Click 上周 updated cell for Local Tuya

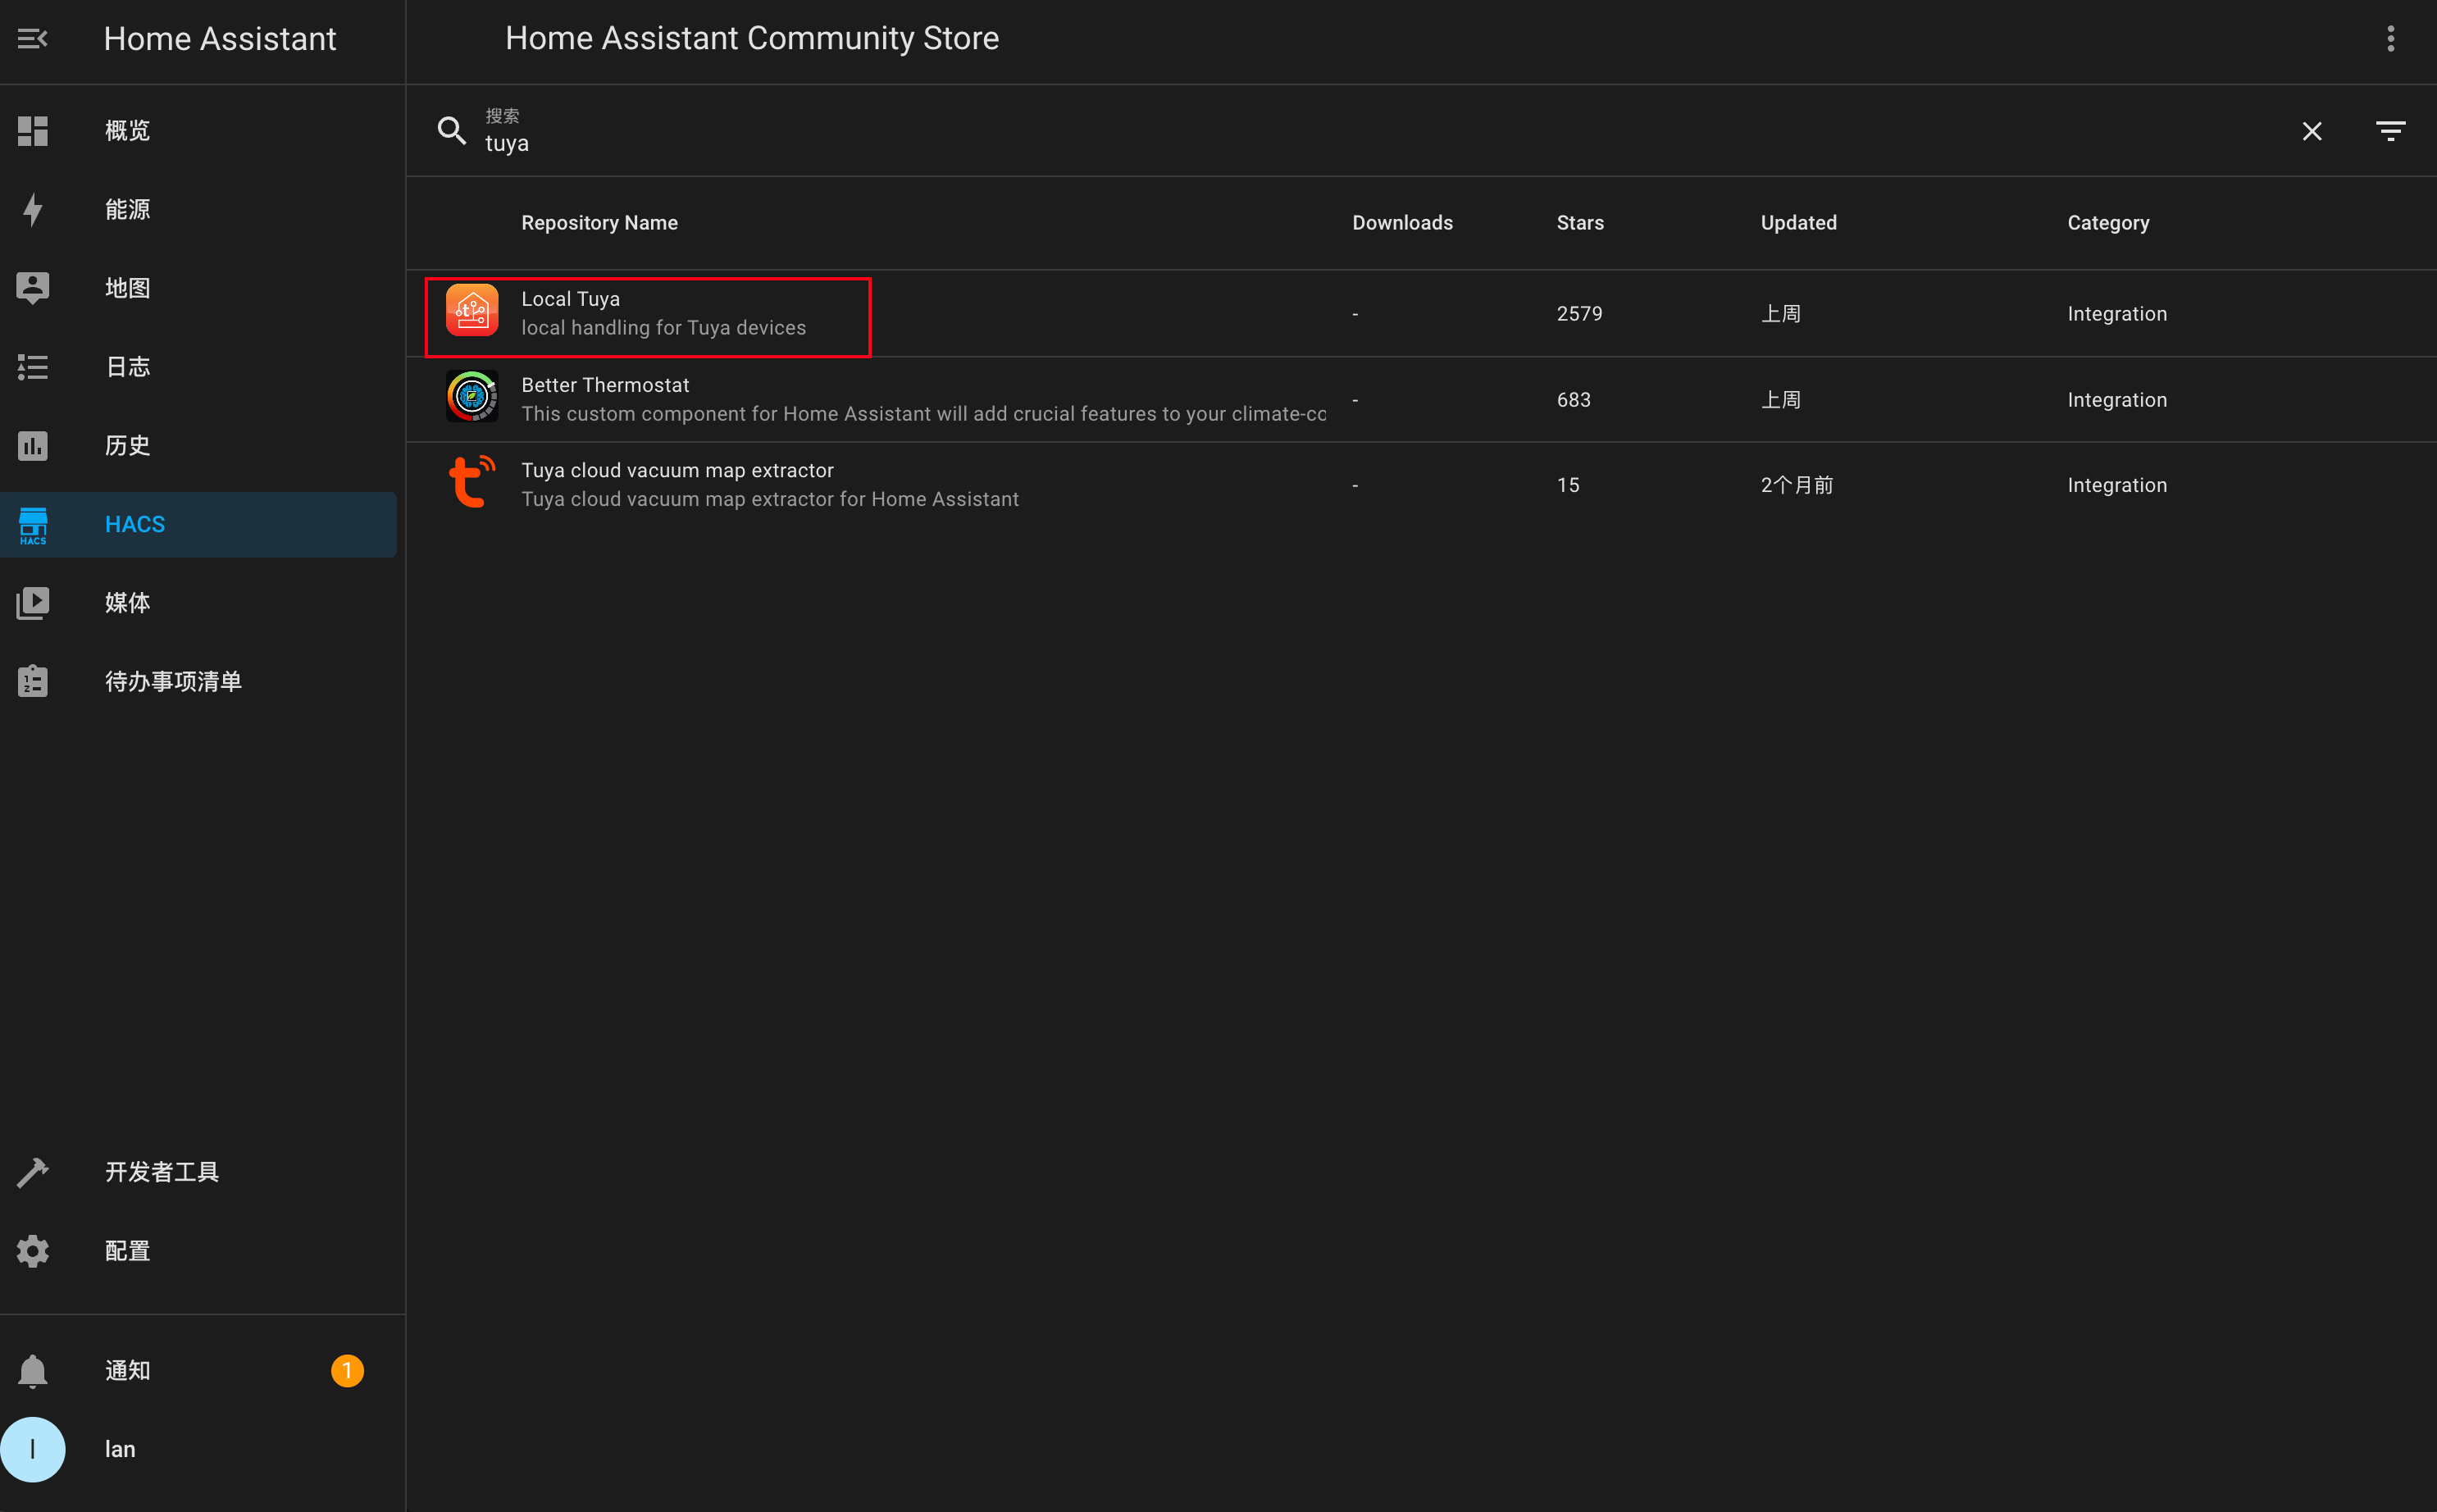(x=1780, y=314)
